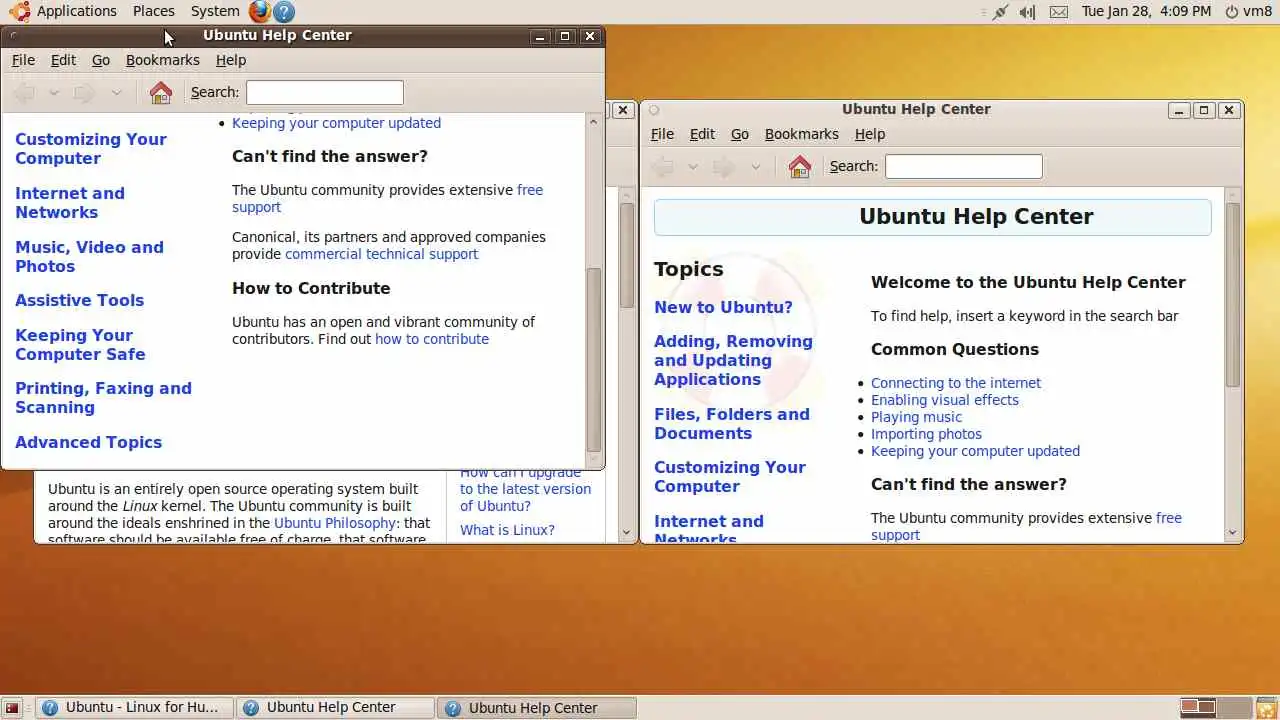Launch Firefox from the top panel
Image resolution: width=1280 pixels, height=720 pixels.
click(x=260, y=11)
